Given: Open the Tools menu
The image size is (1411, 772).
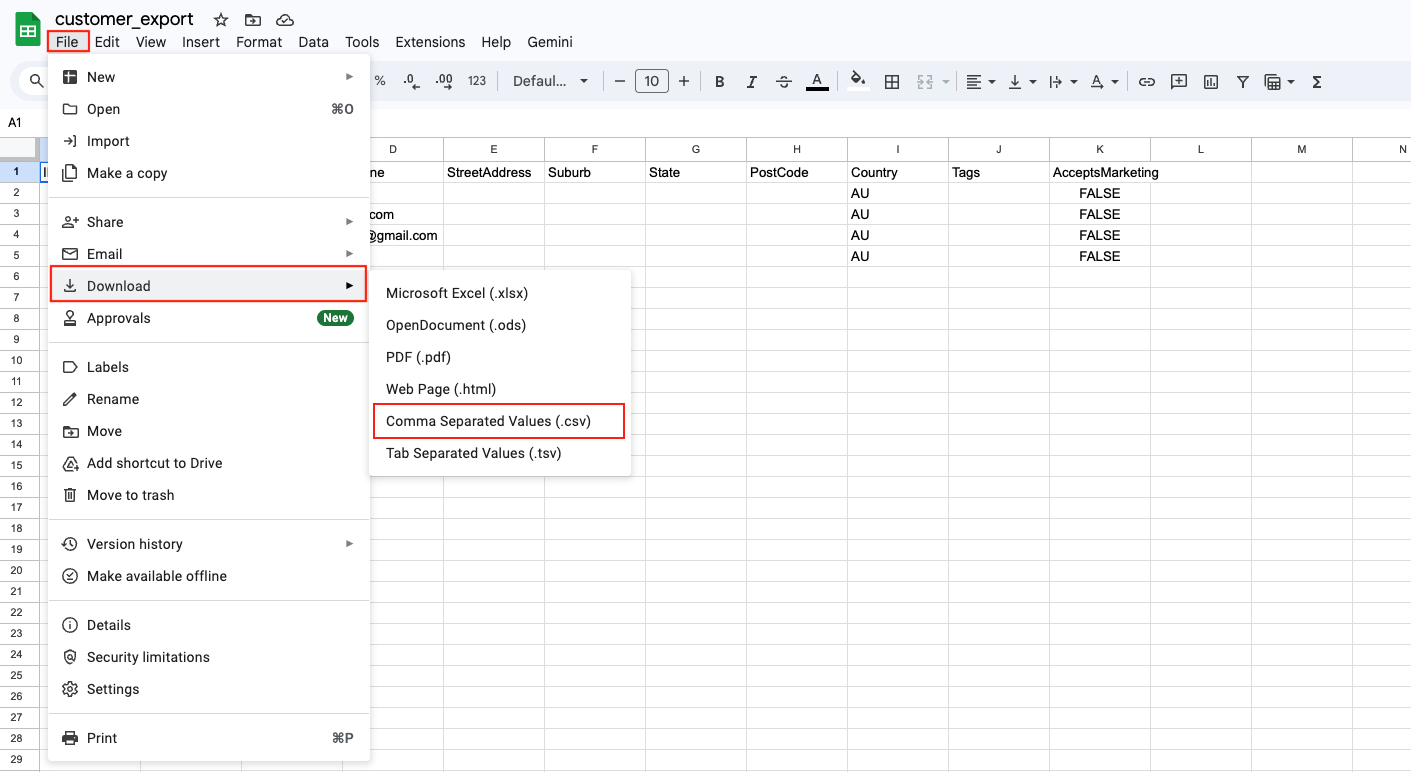Looking at the screenshot, I should point(362,42).
